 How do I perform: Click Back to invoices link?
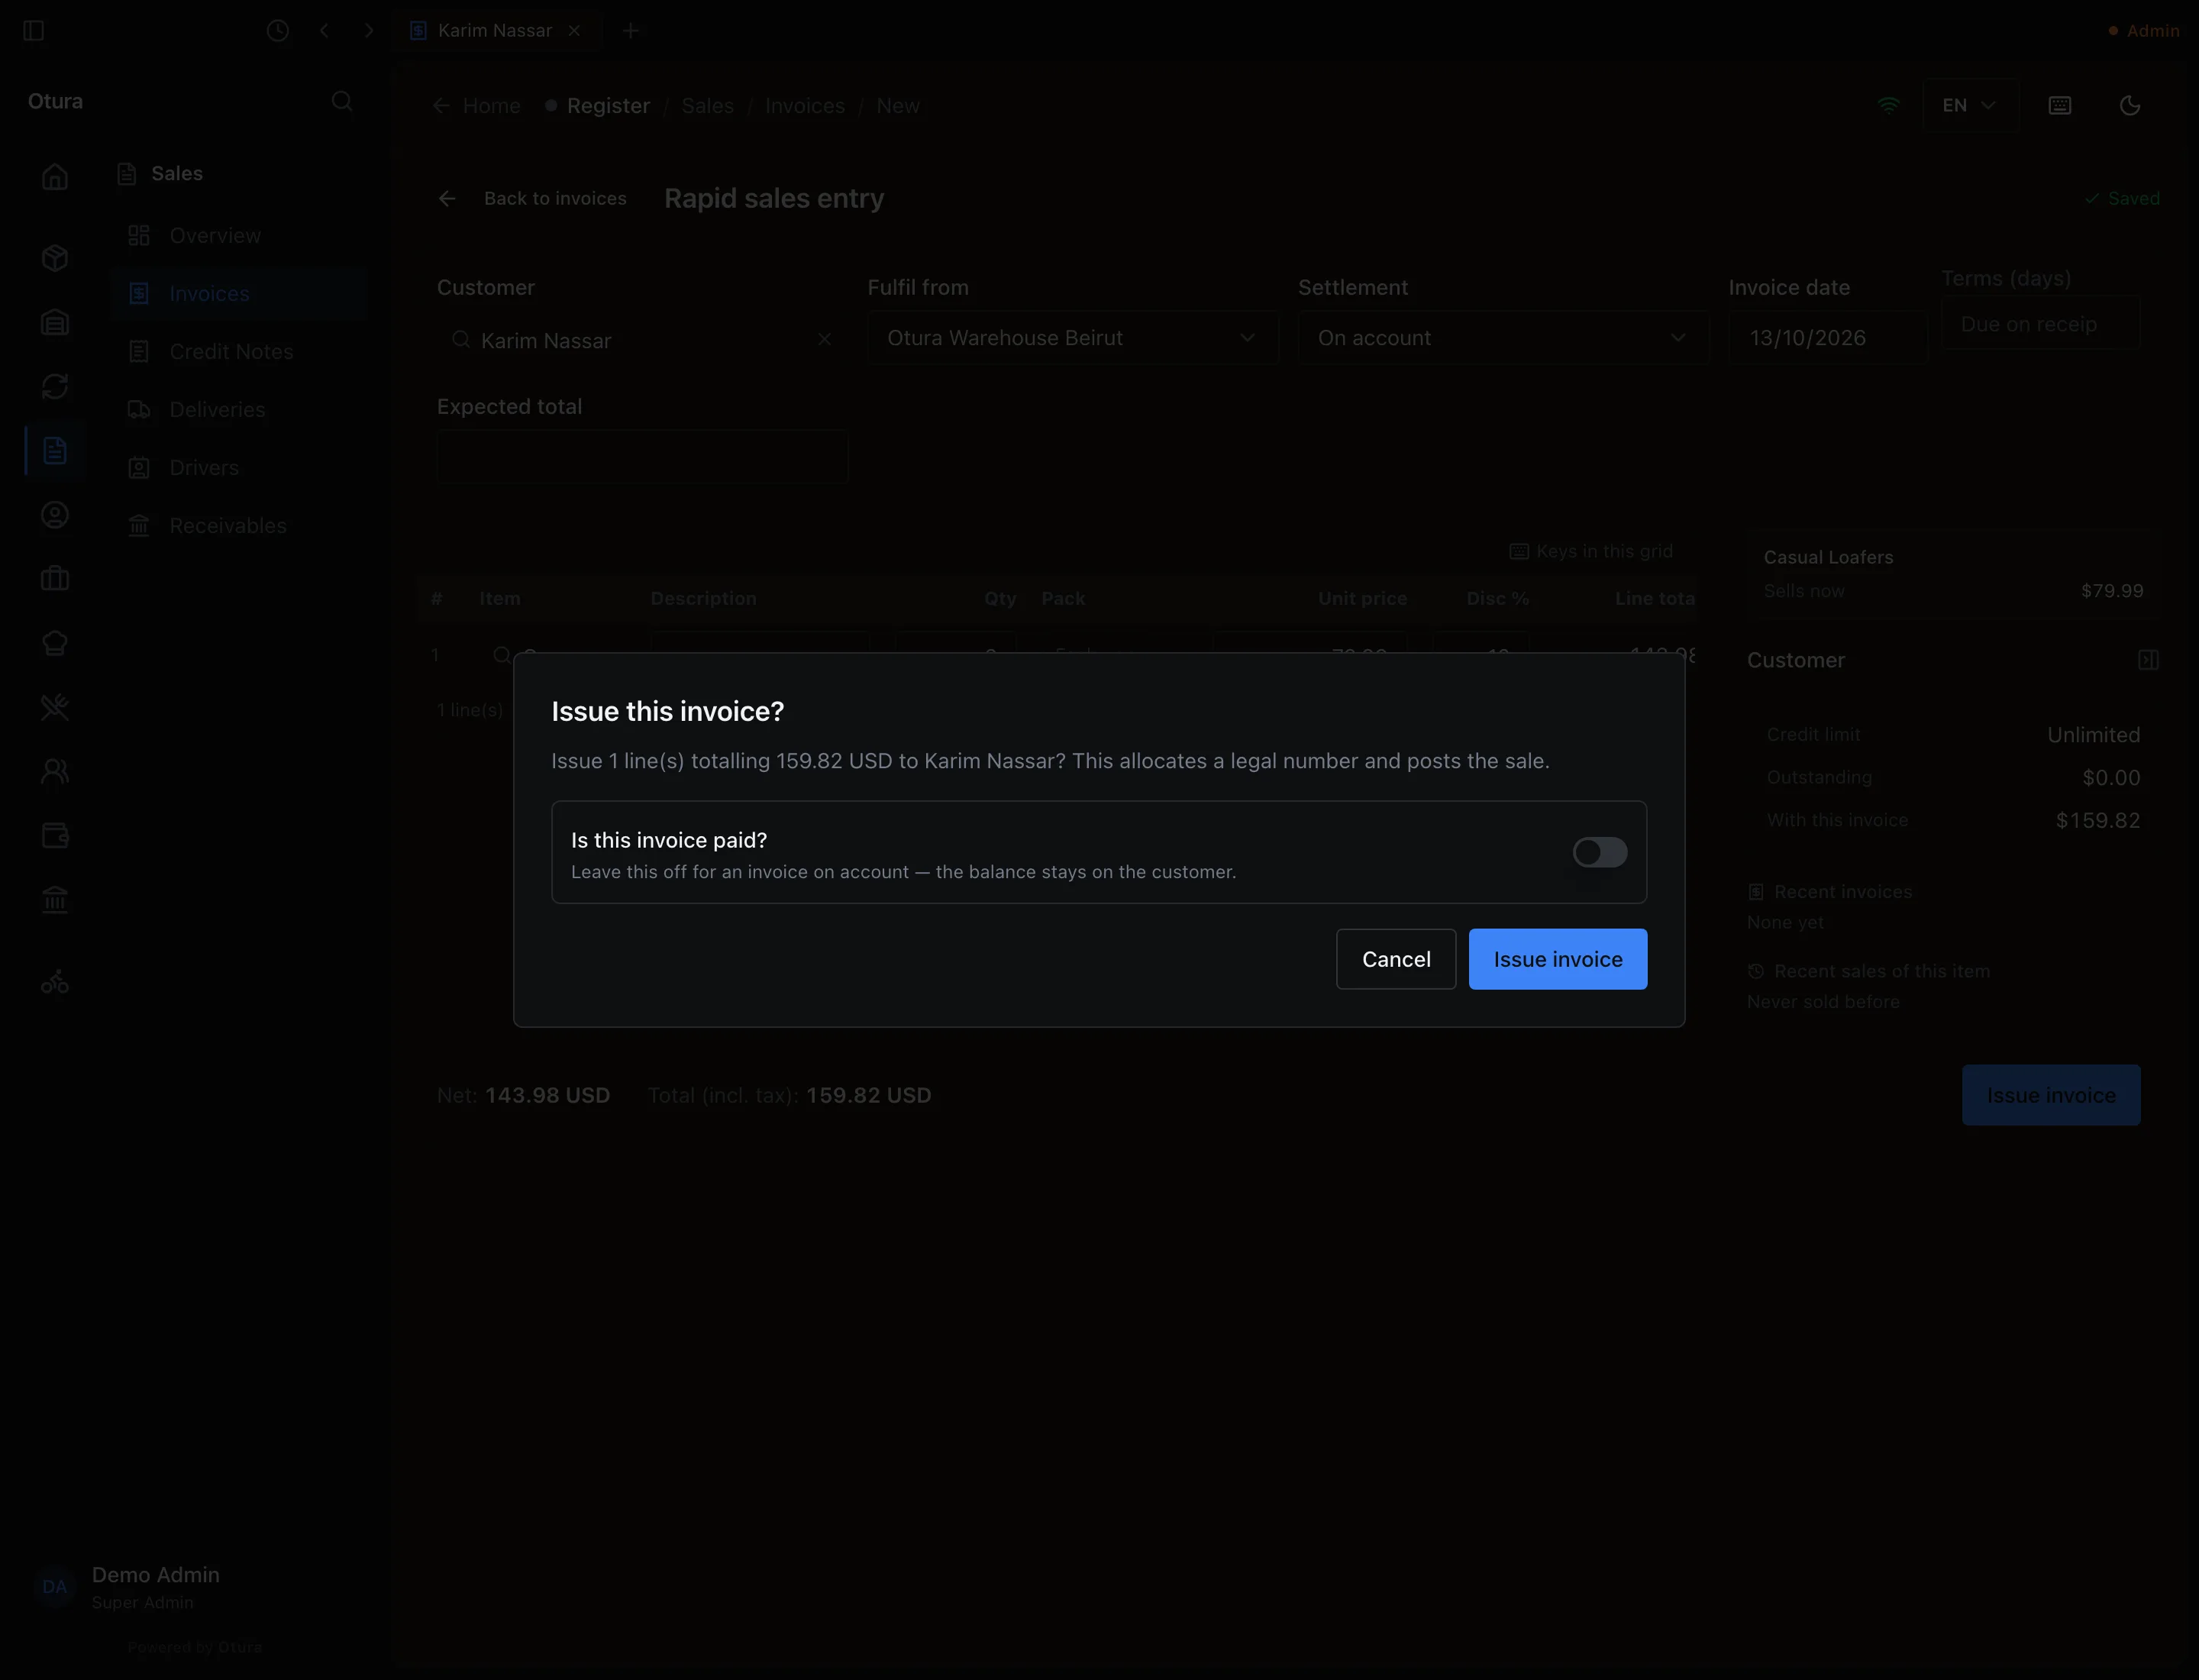(532, 198)
